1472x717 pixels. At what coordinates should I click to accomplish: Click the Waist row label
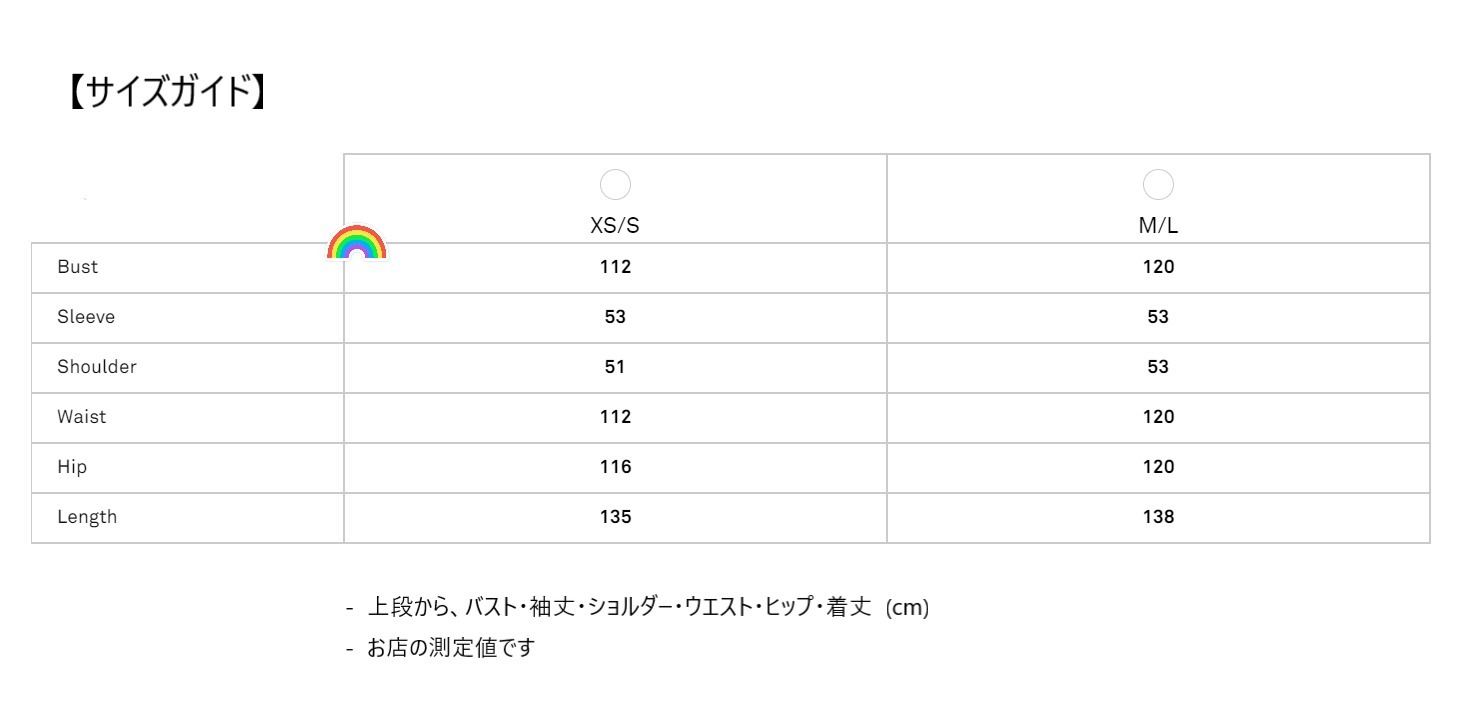82,417
